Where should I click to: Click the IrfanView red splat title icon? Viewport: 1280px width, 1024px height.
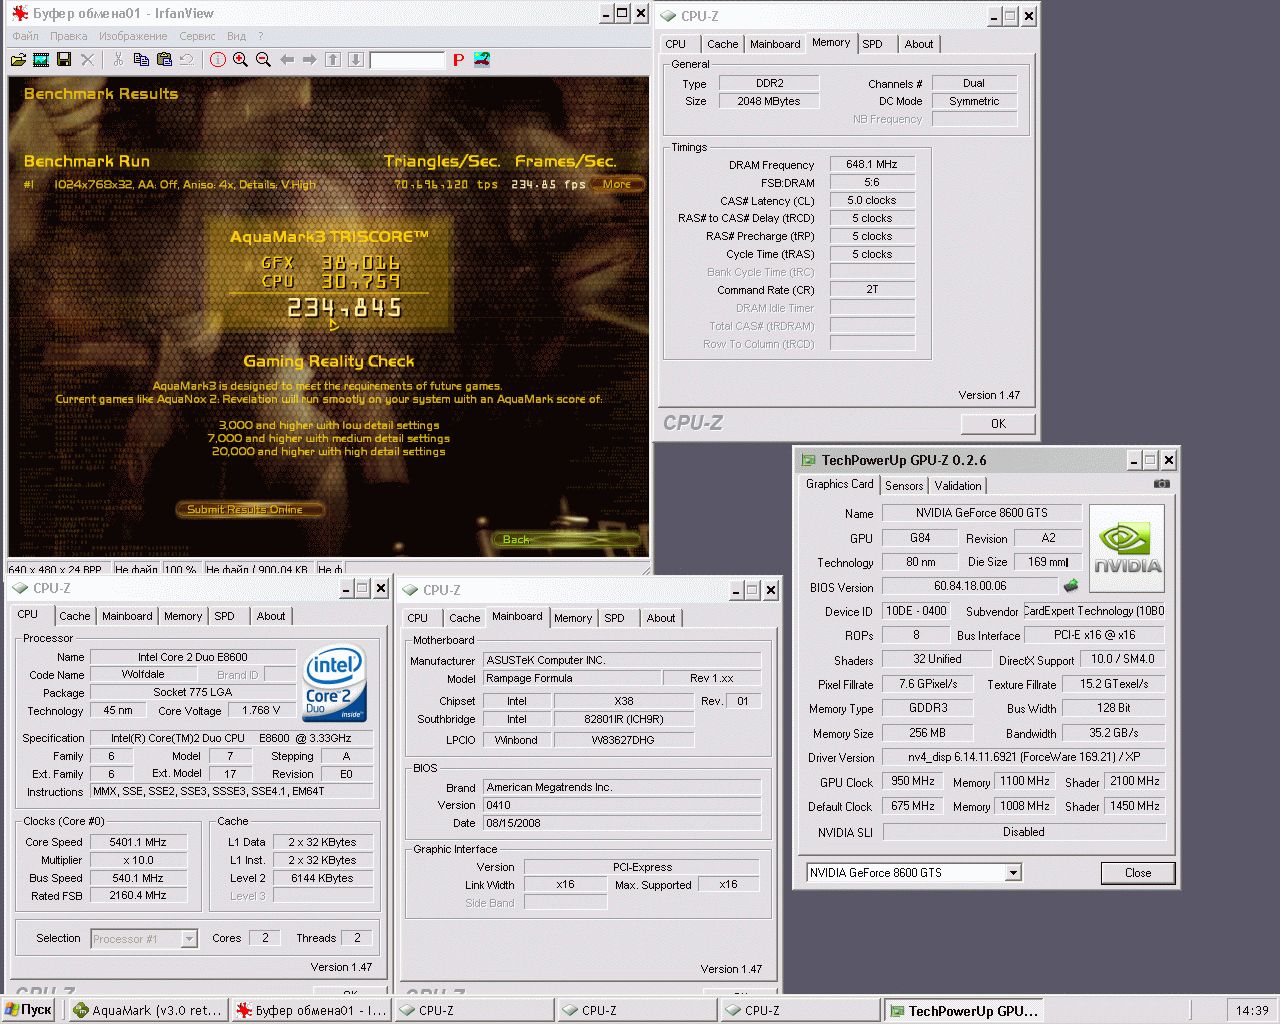coord(19,14)
